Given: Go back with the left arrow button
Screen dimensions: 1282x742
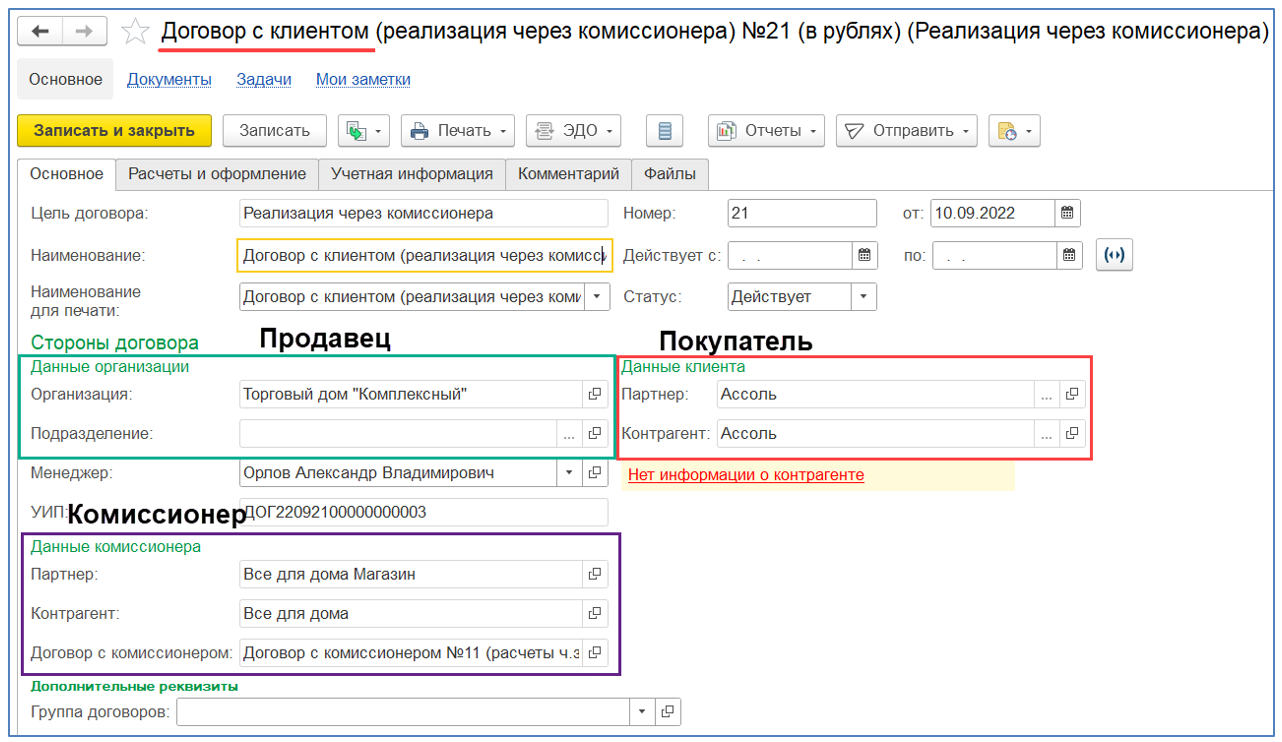Looking at the screenshot, I should pyautogui.click(x=41, y=32).
